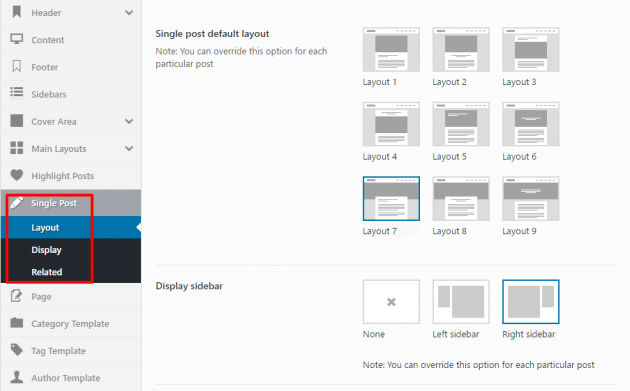The image size is (630, 391).
Task: Select the Layout 4 thumbnail
Action: point(391,124)
